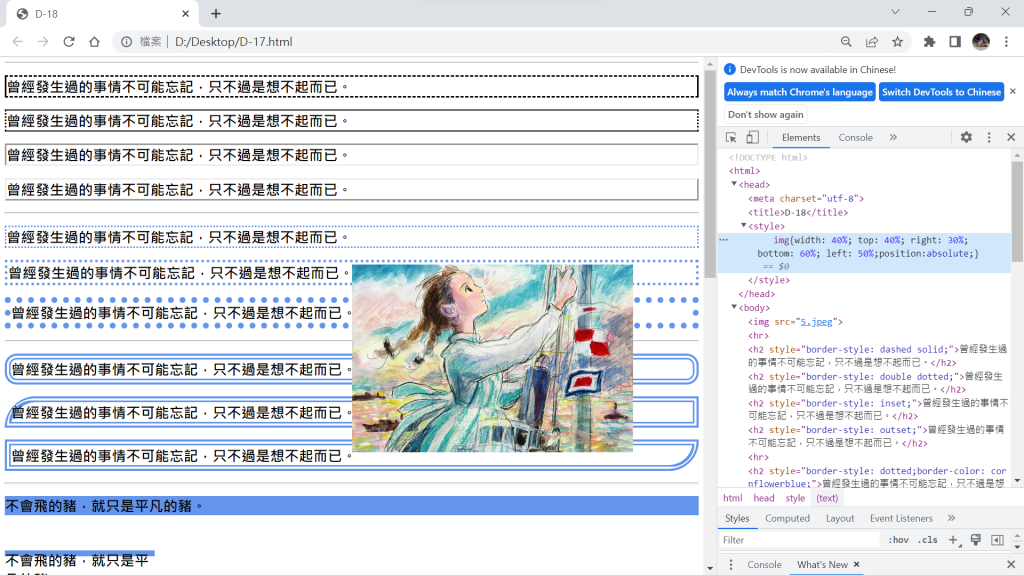Close the bottom drawer
The width and height of the screenshot is (1024, 576).
[1011, 564]
